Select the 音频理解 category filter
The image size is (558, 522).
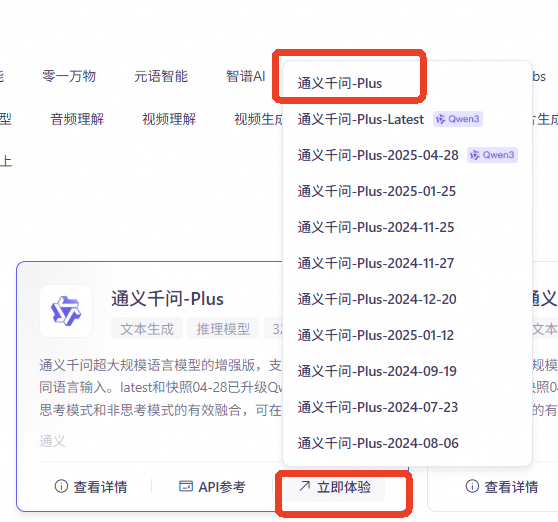coord(77,119)
